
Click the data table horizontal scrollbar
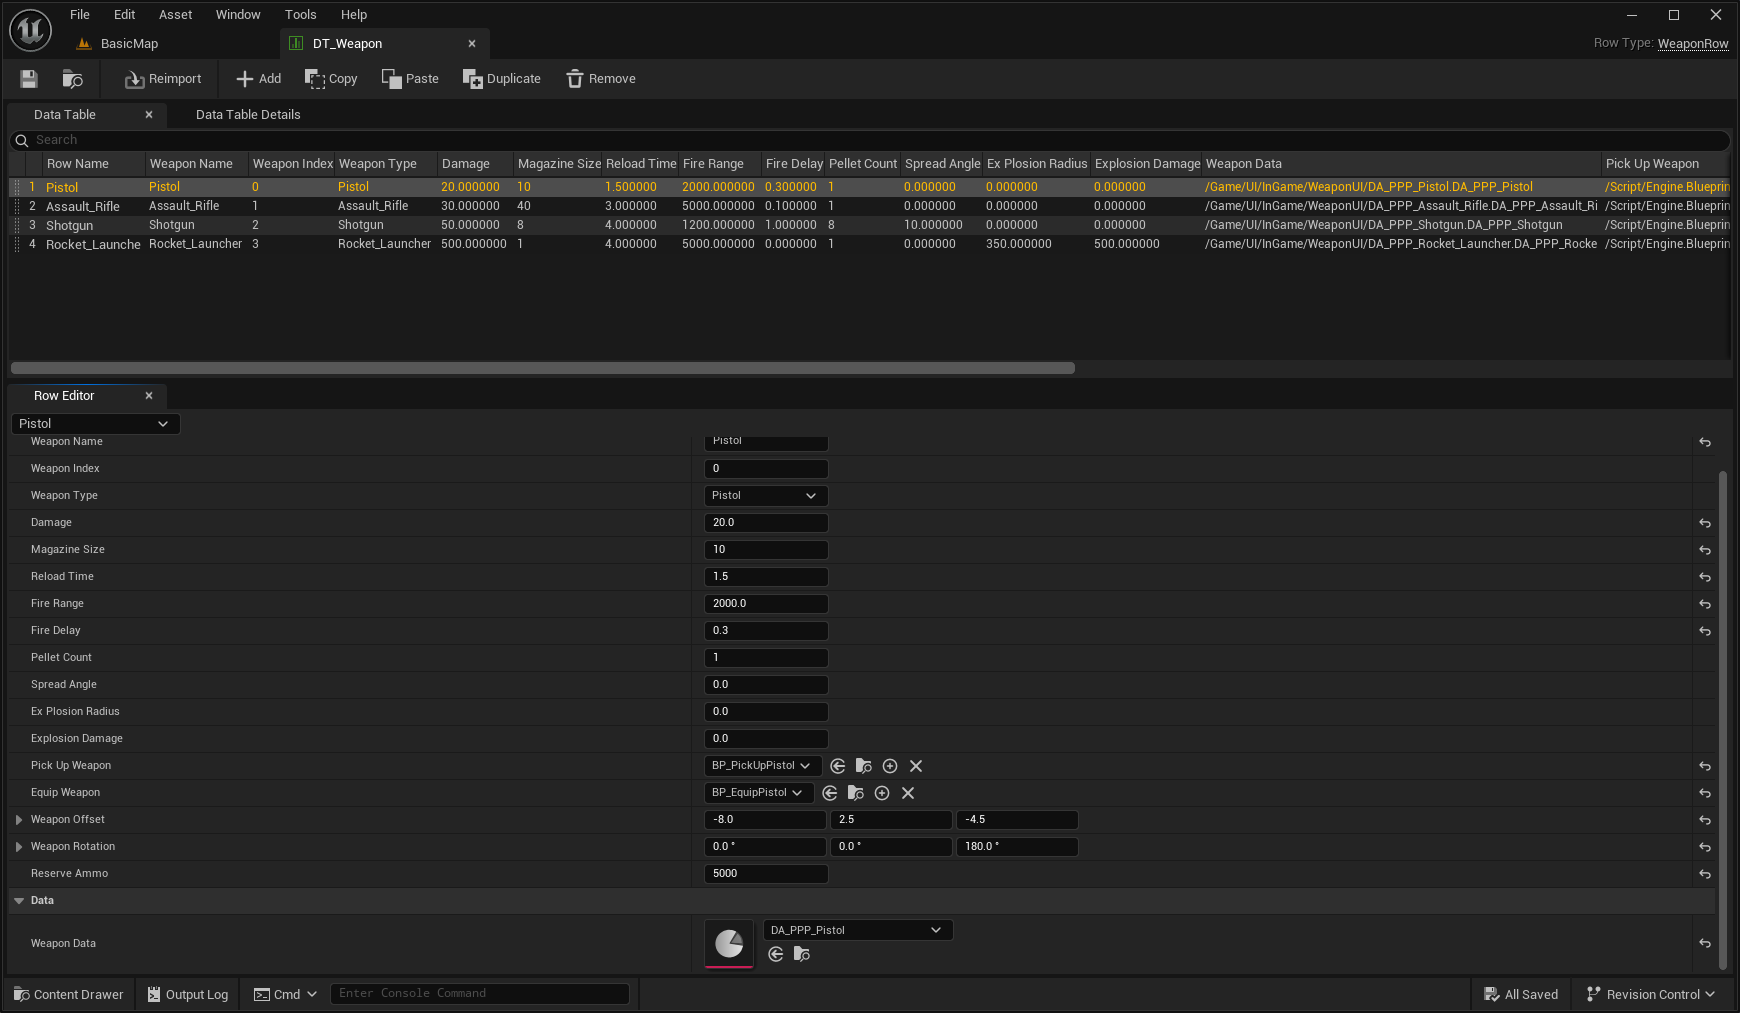pyautogui.click(x=543, y=368)
